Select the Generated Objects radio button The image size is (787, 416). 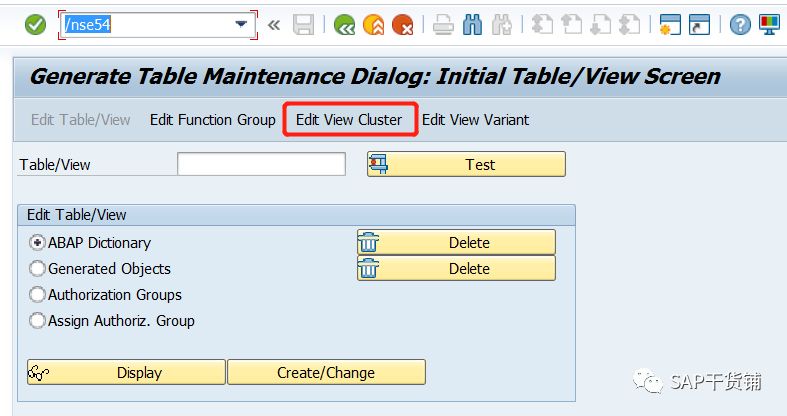coord(38,269)
